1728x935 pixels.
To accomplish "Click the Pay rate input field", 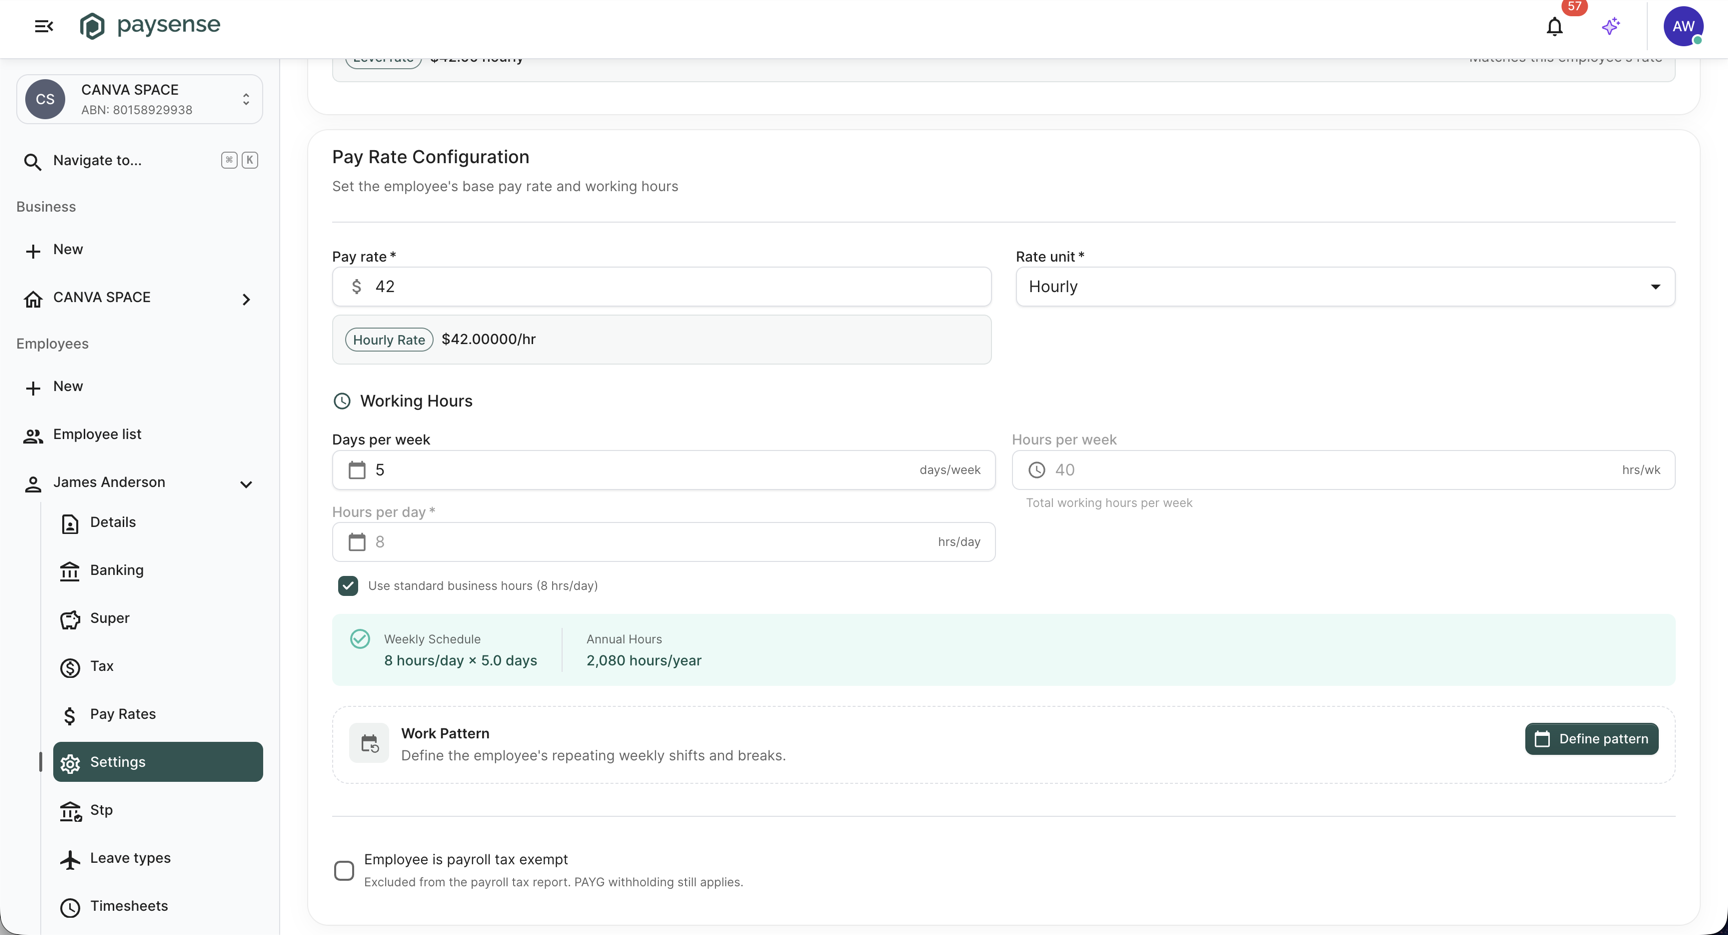I will (x=662, y=287).
